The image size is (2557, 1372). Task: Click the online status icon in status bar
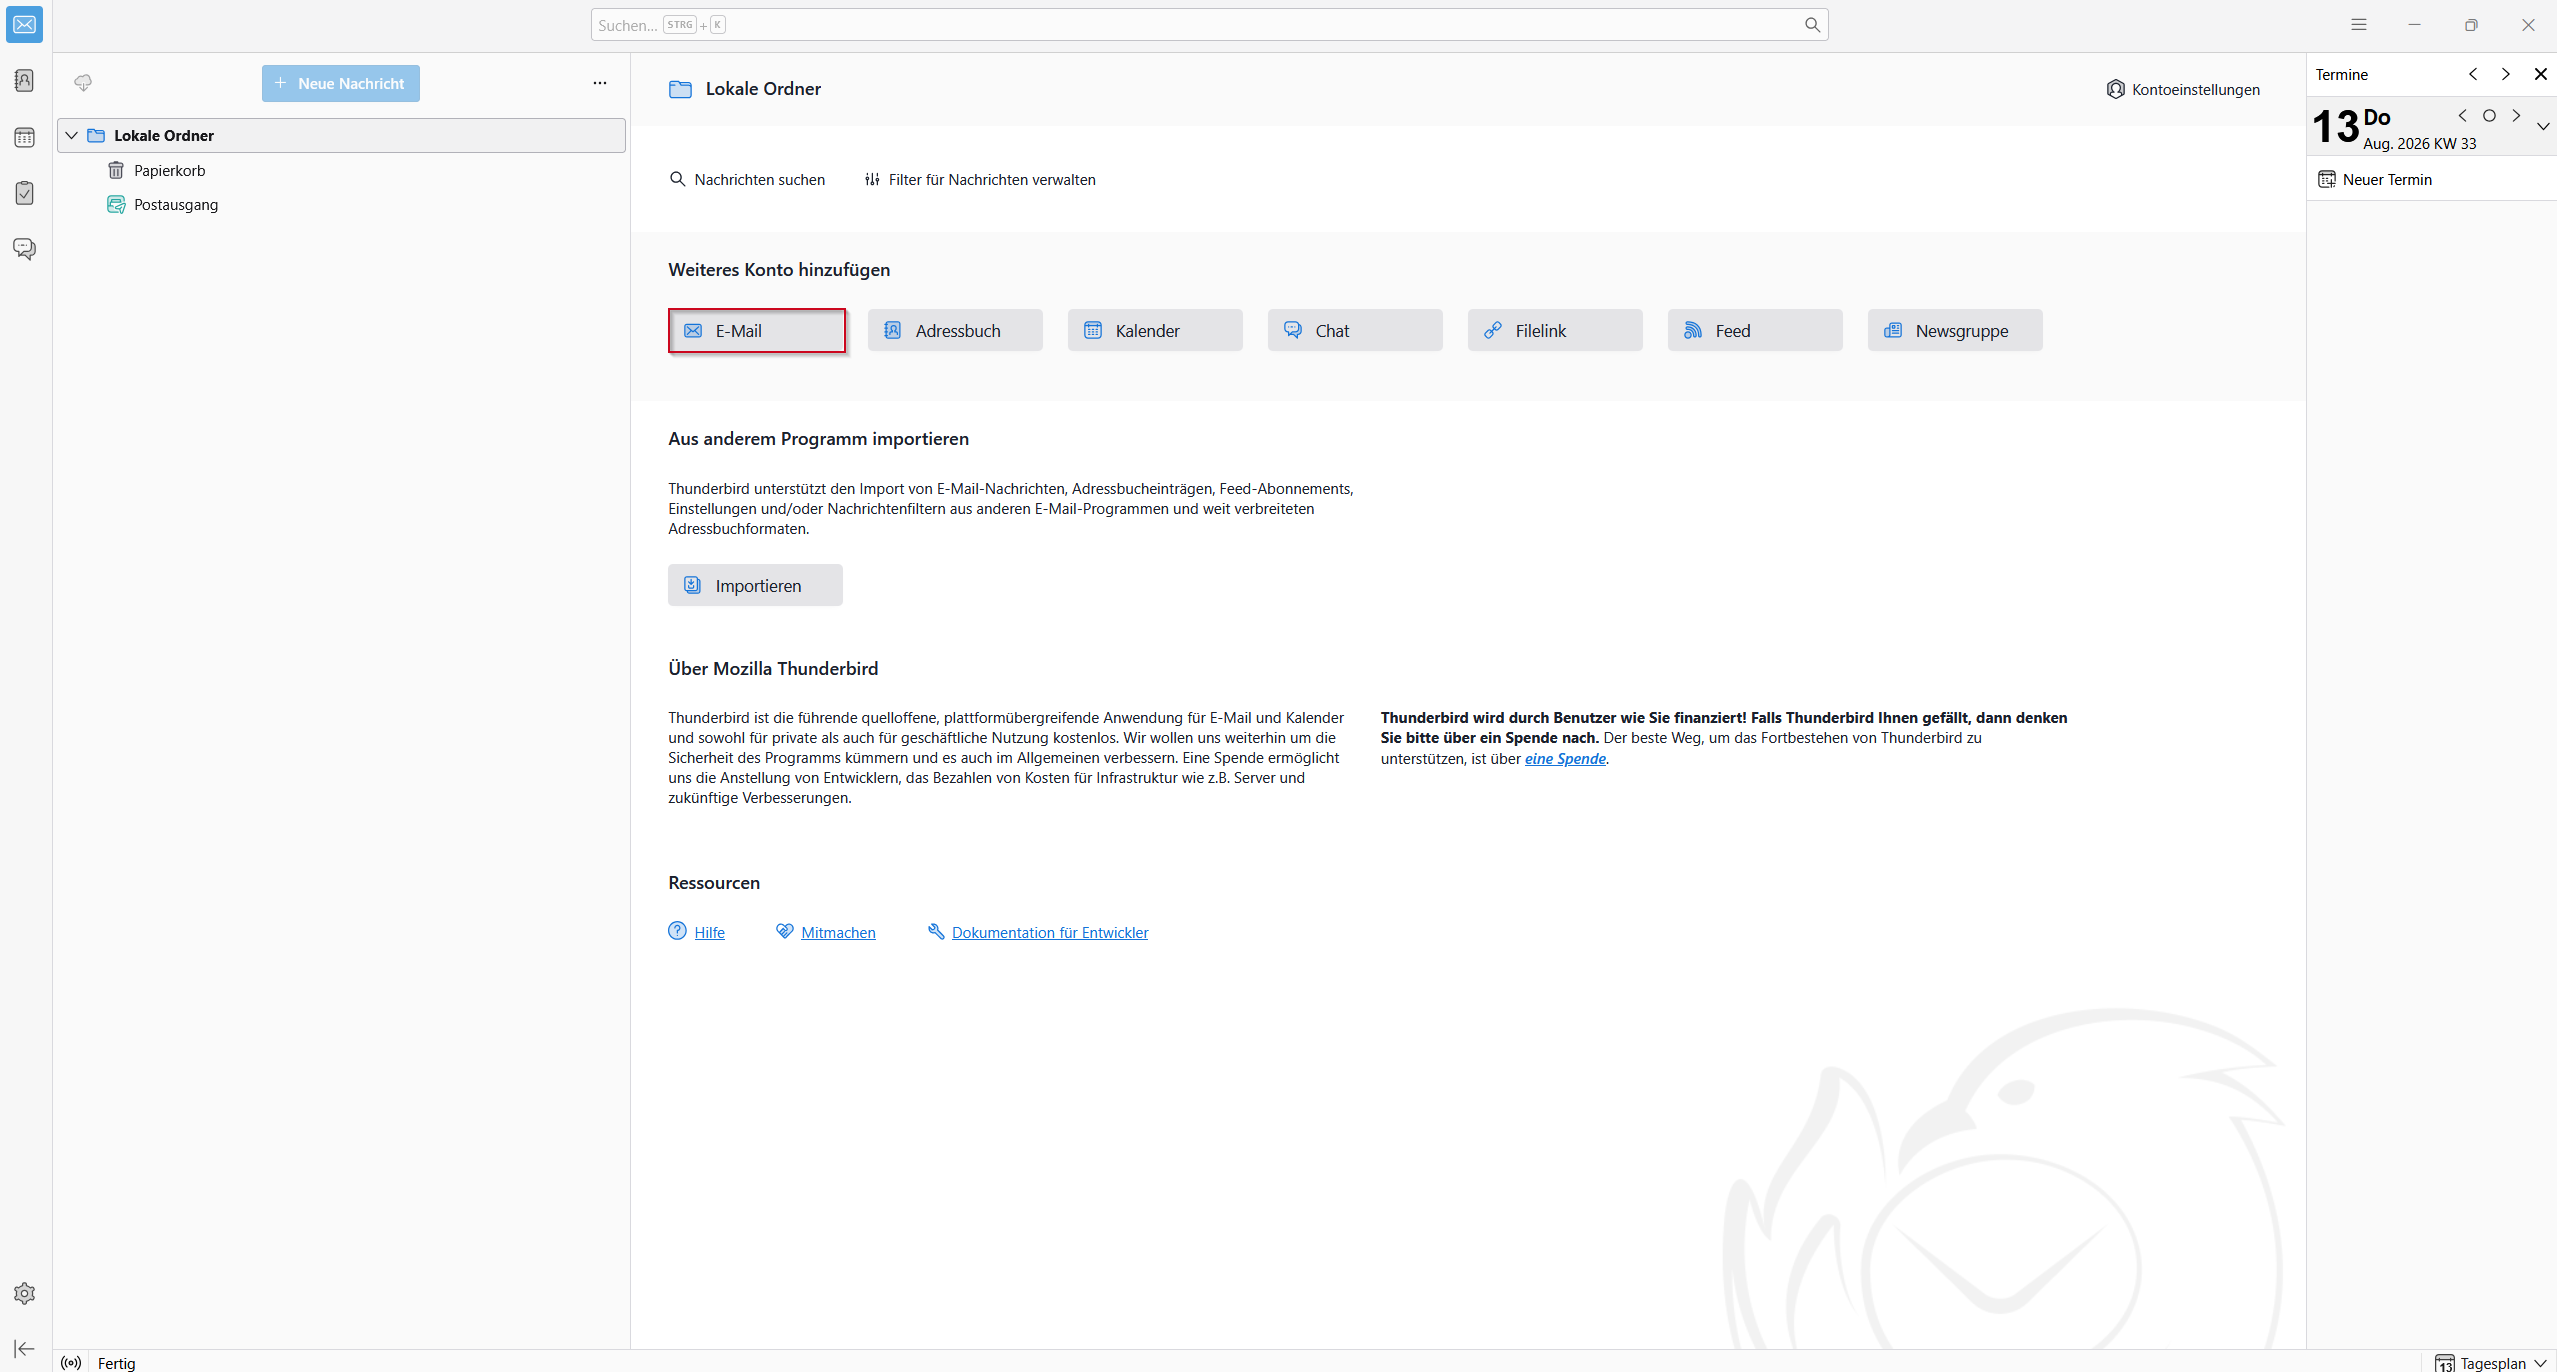(71, 1362)
